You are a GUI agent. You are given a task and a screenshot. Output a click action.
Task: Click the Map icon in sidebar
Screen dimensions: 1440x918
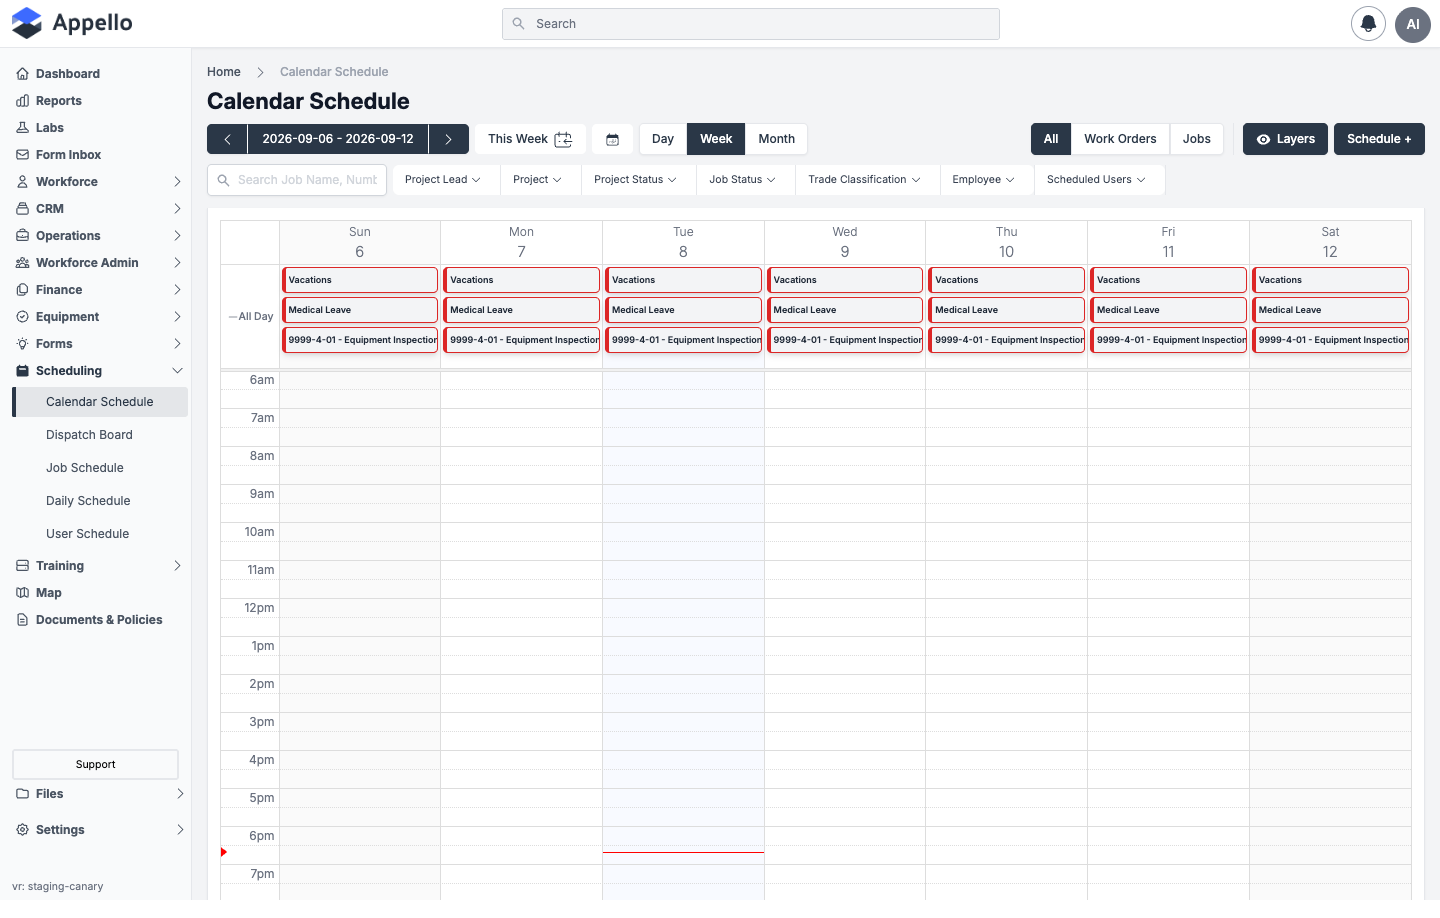click(x=23, y=593)
